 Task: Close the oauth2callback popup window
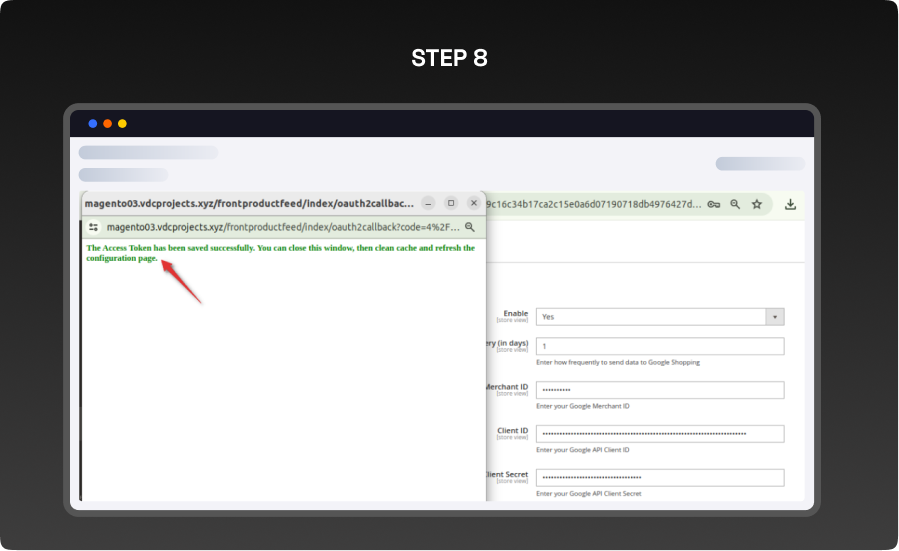point(474,203)
